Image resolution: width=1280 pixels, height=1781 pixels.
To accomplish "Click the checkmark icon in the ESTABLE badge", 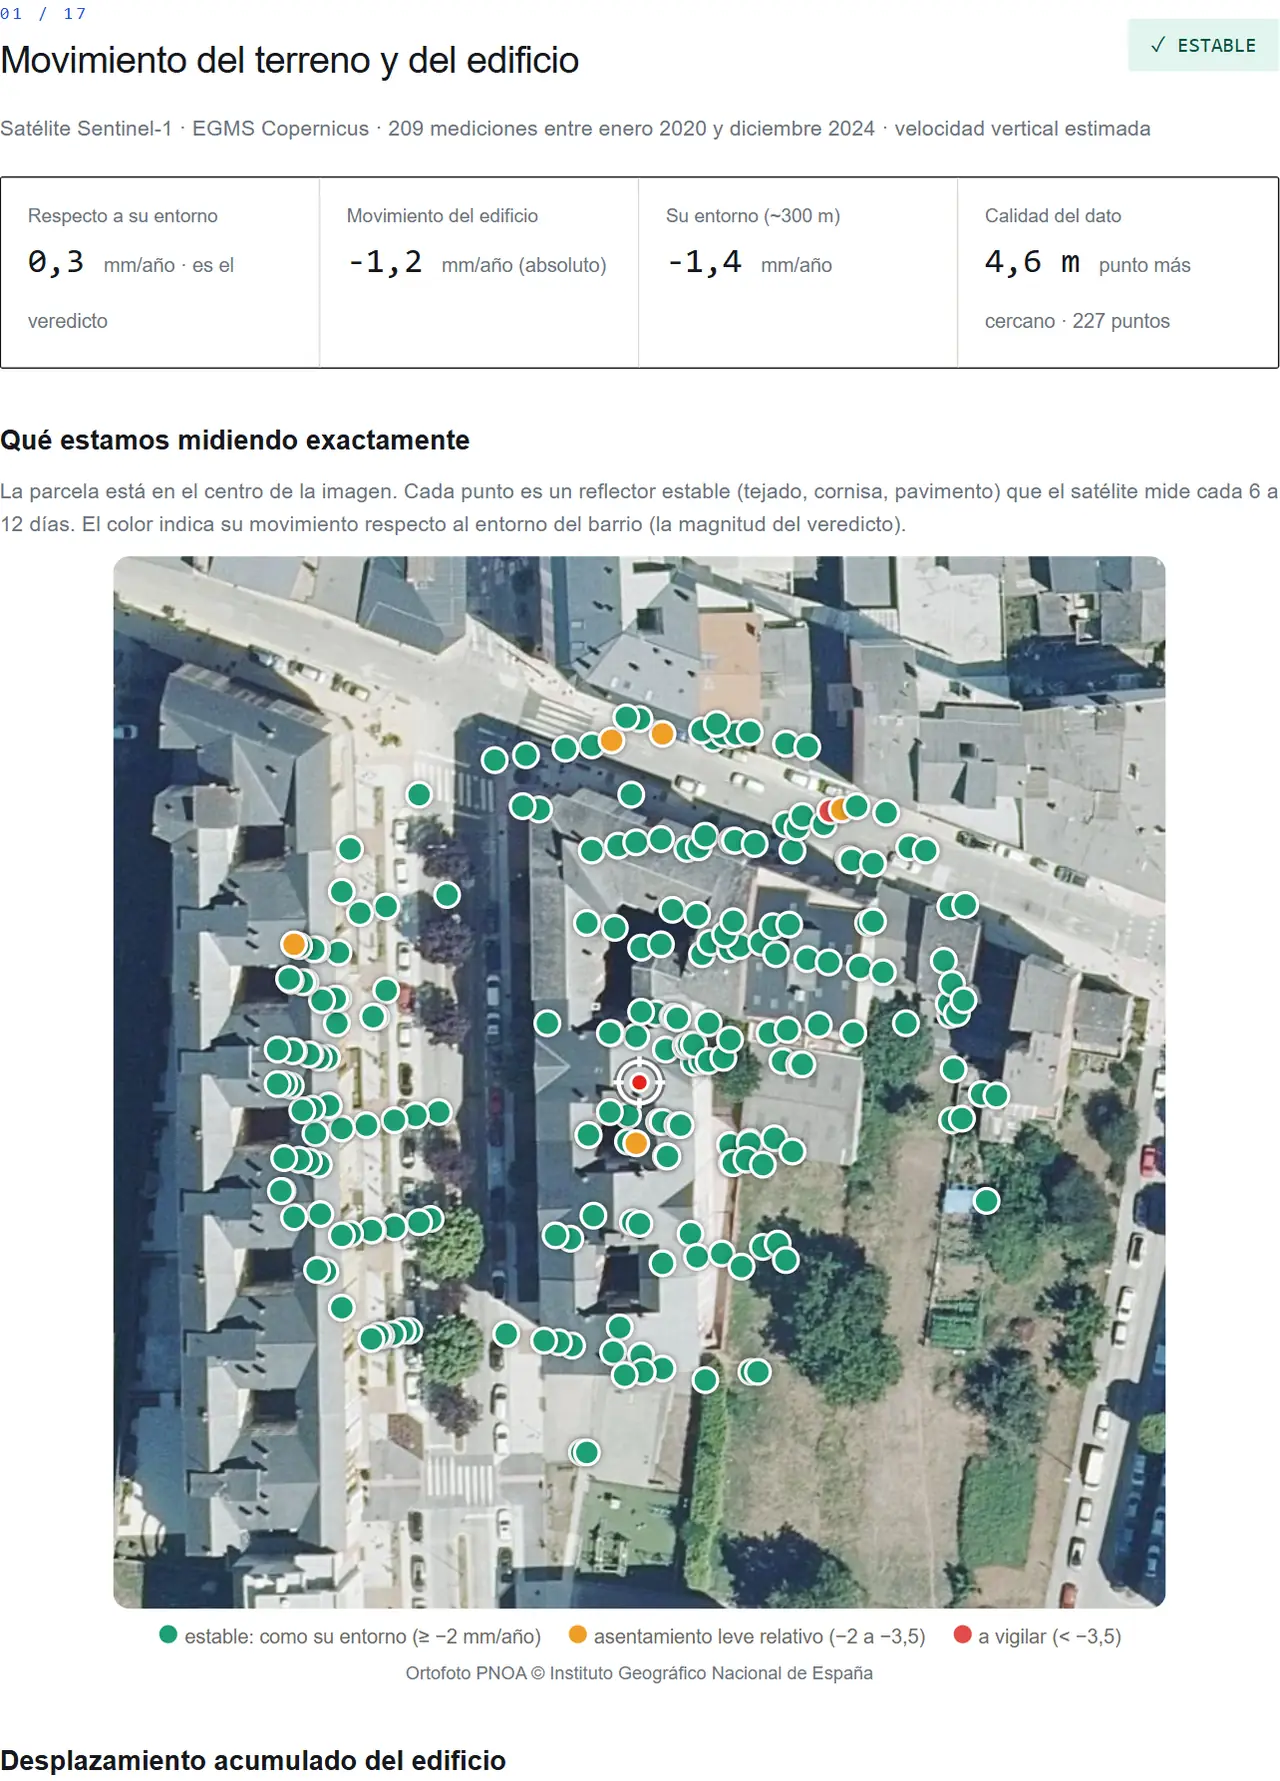I will [1158, 45].
